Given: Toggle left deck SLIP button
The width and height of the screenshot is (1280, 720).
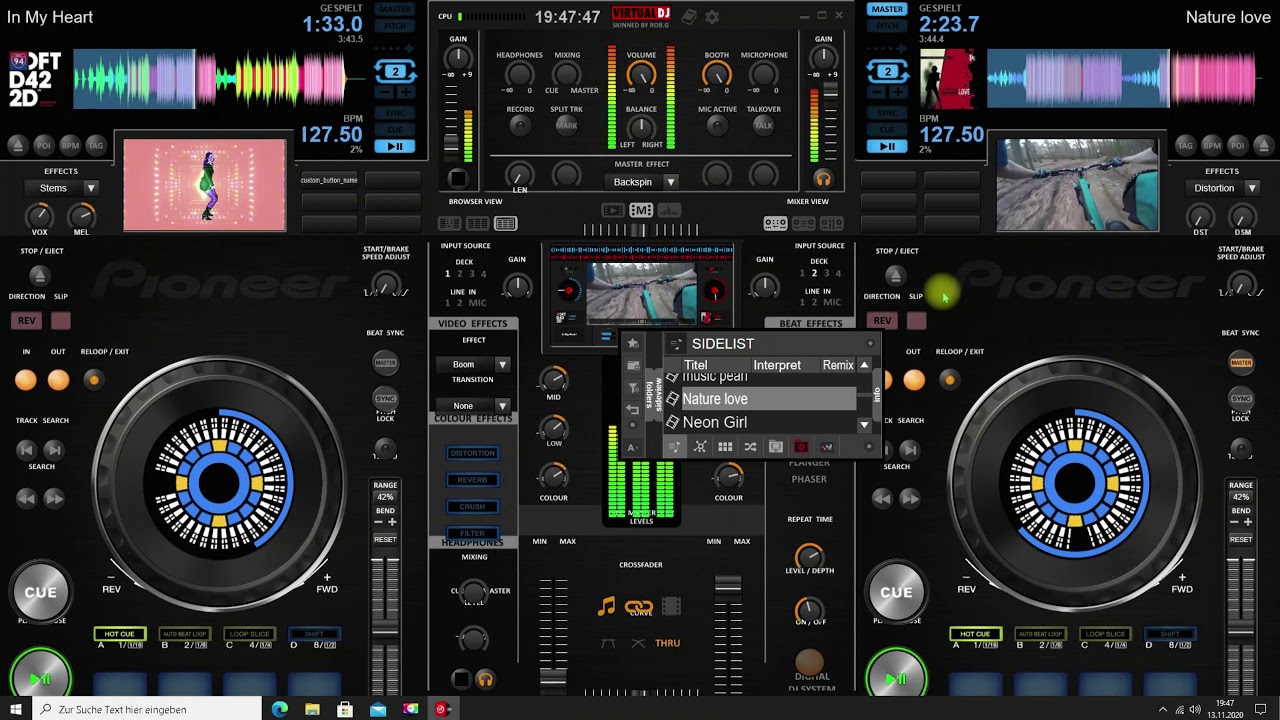Looking at the screenshot, I should pyautogui.click(x=61, y=321).
